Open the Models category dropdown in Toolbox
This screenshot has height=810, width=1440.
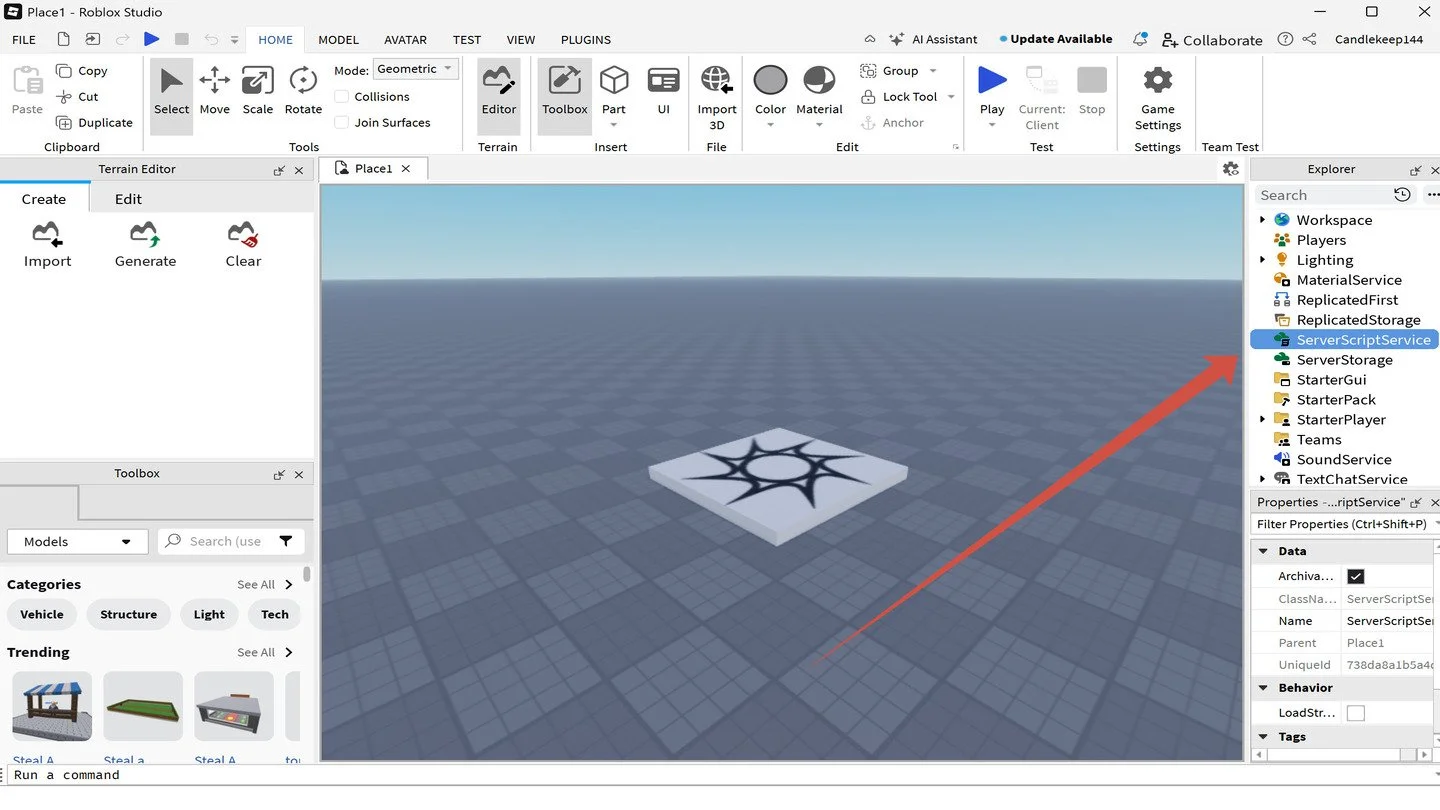(x=77, y=541)
